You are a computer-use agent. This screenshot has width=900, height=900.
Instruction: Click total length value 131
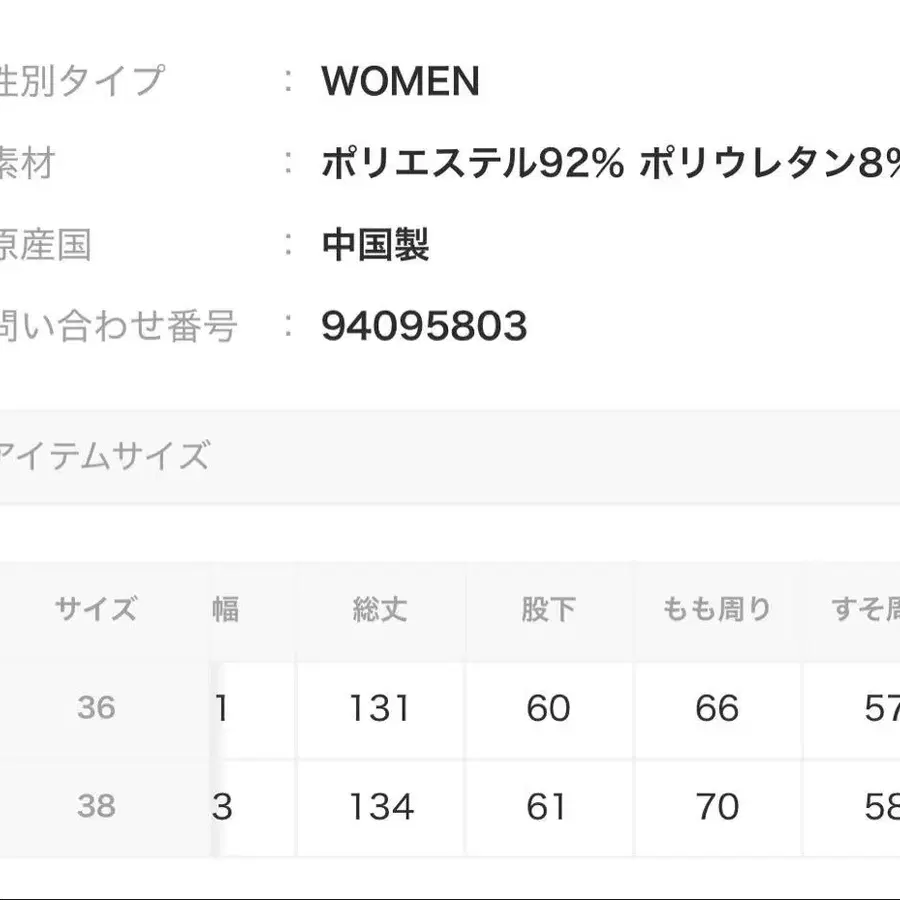[380, 709]
